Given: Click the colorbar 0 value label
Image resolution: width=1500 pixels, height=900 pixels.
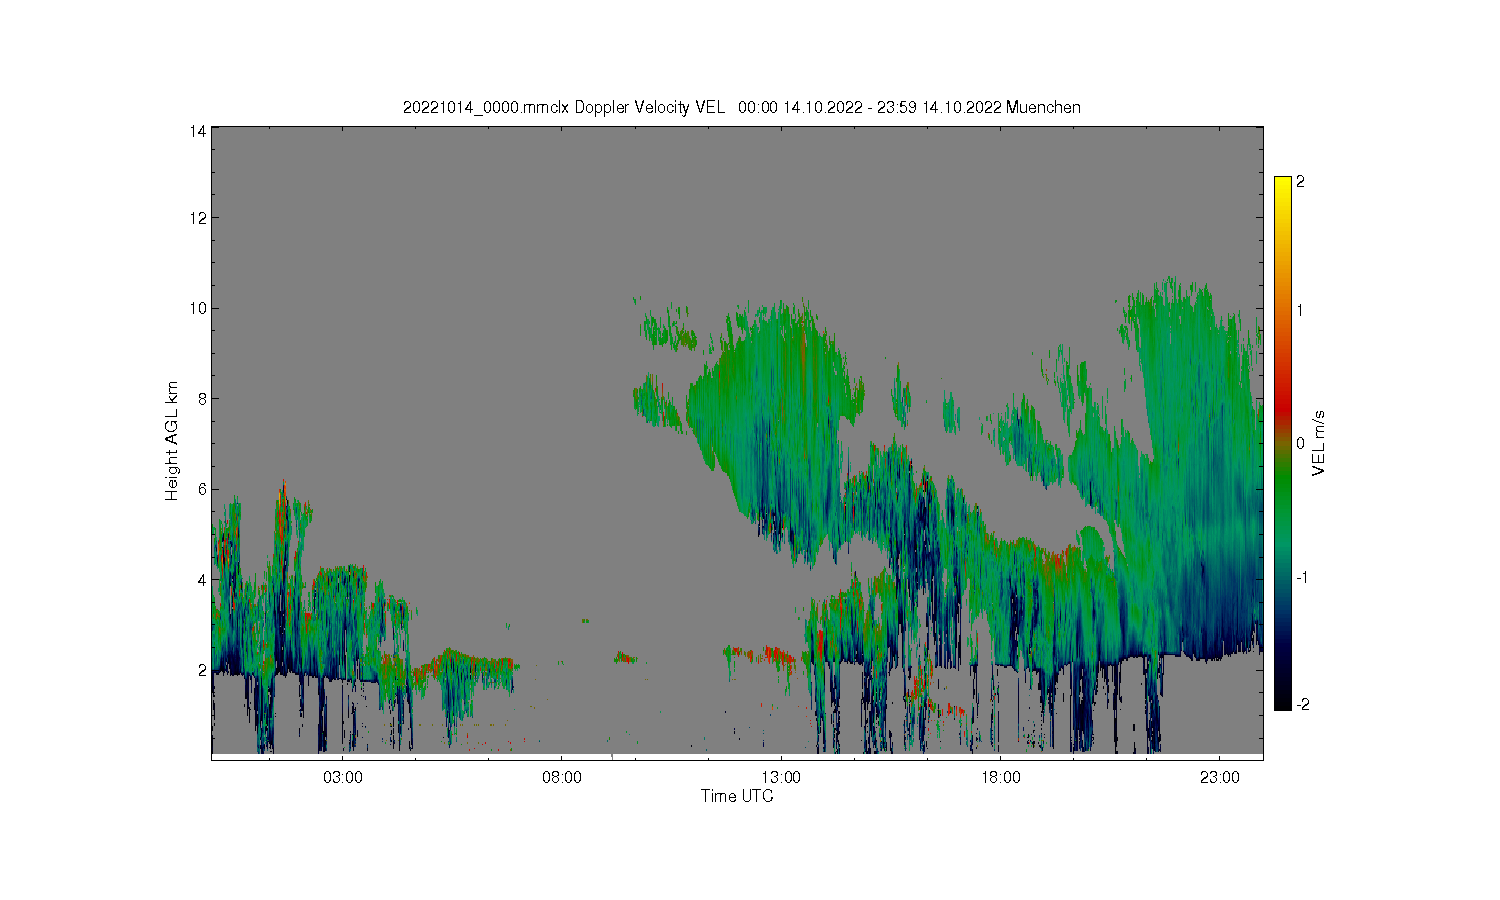Looking at the screenshot, I should click(1300, 443).
